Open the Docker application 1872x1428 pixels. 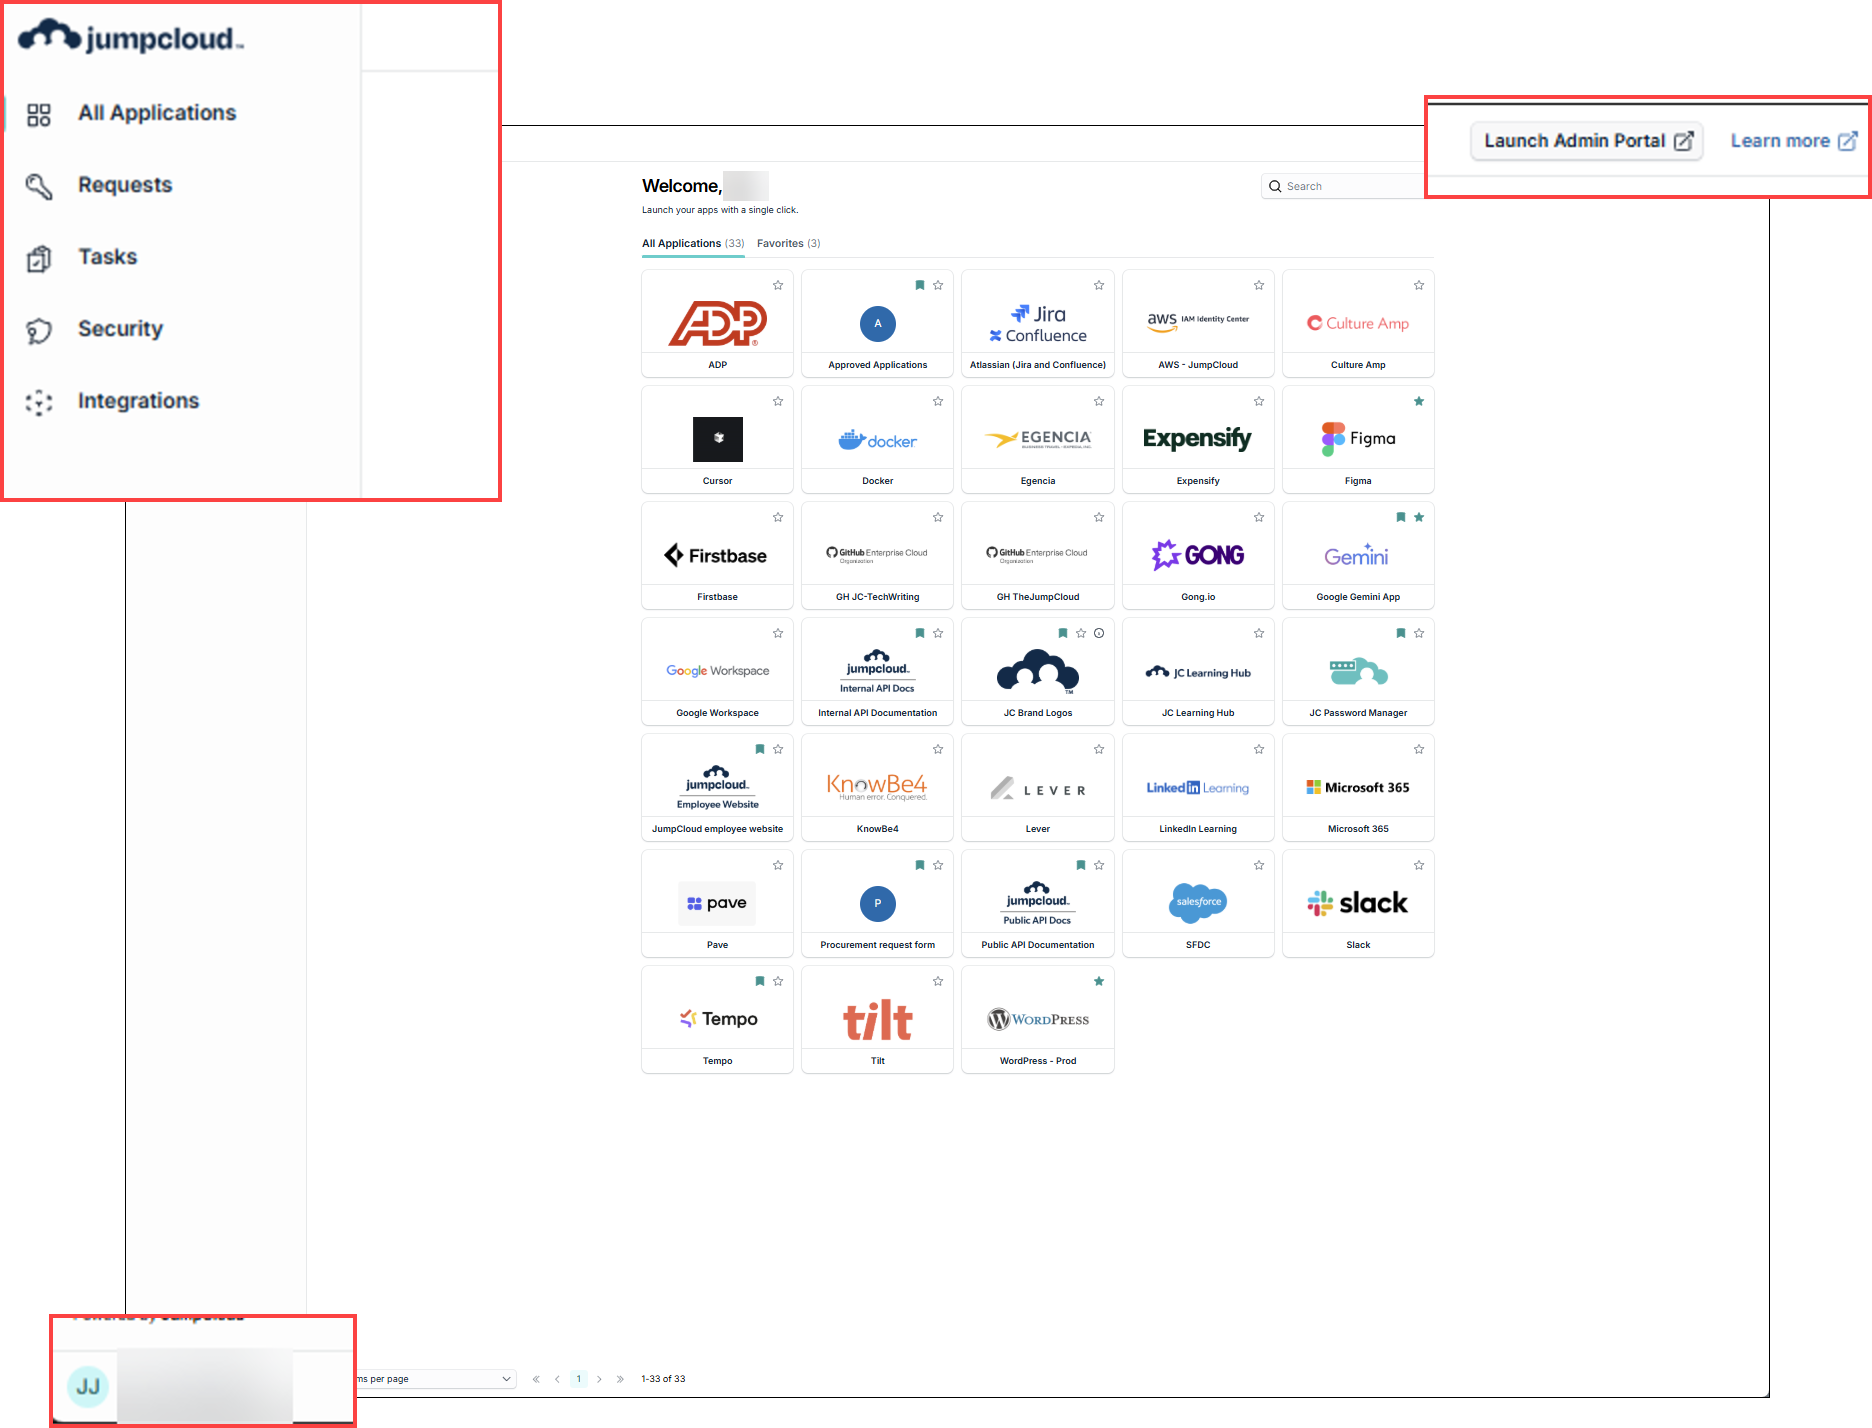click(878, 439)
